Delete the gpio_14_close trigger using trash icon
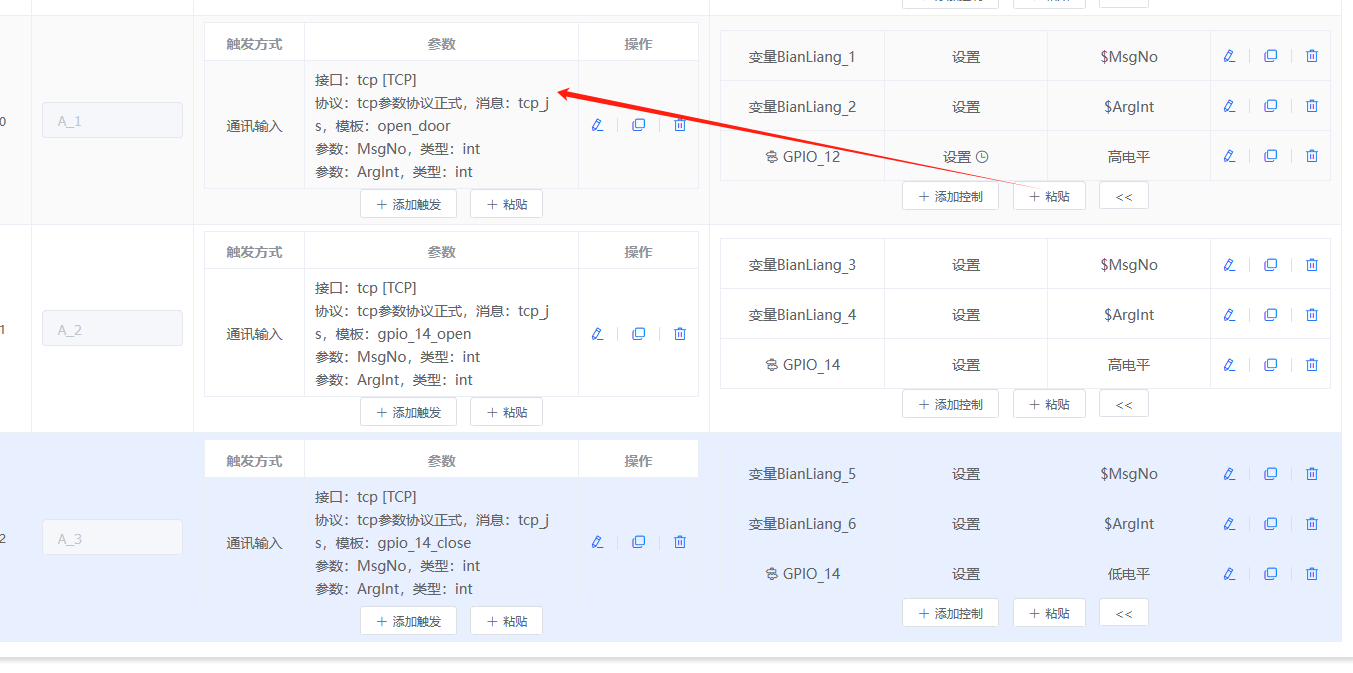The image size is (1353, 673). tap(679, 541)
